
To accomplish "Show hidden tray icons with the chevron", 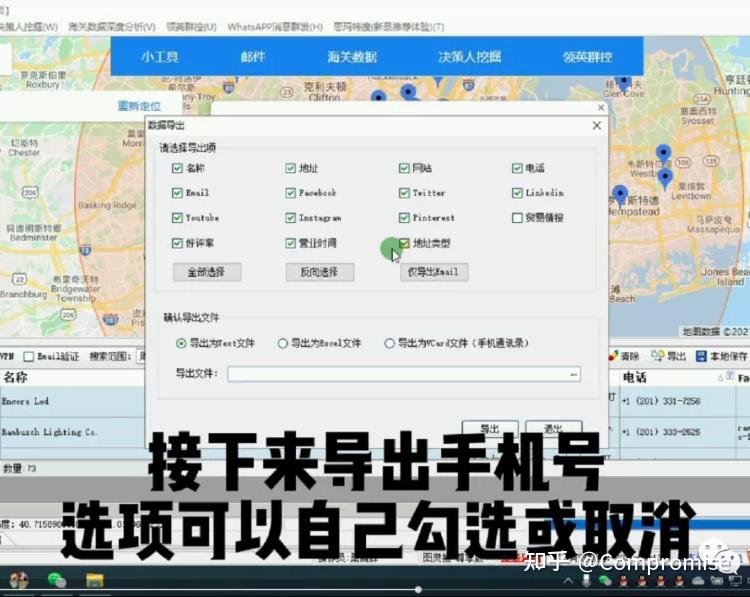I will (x=568, y=581).
